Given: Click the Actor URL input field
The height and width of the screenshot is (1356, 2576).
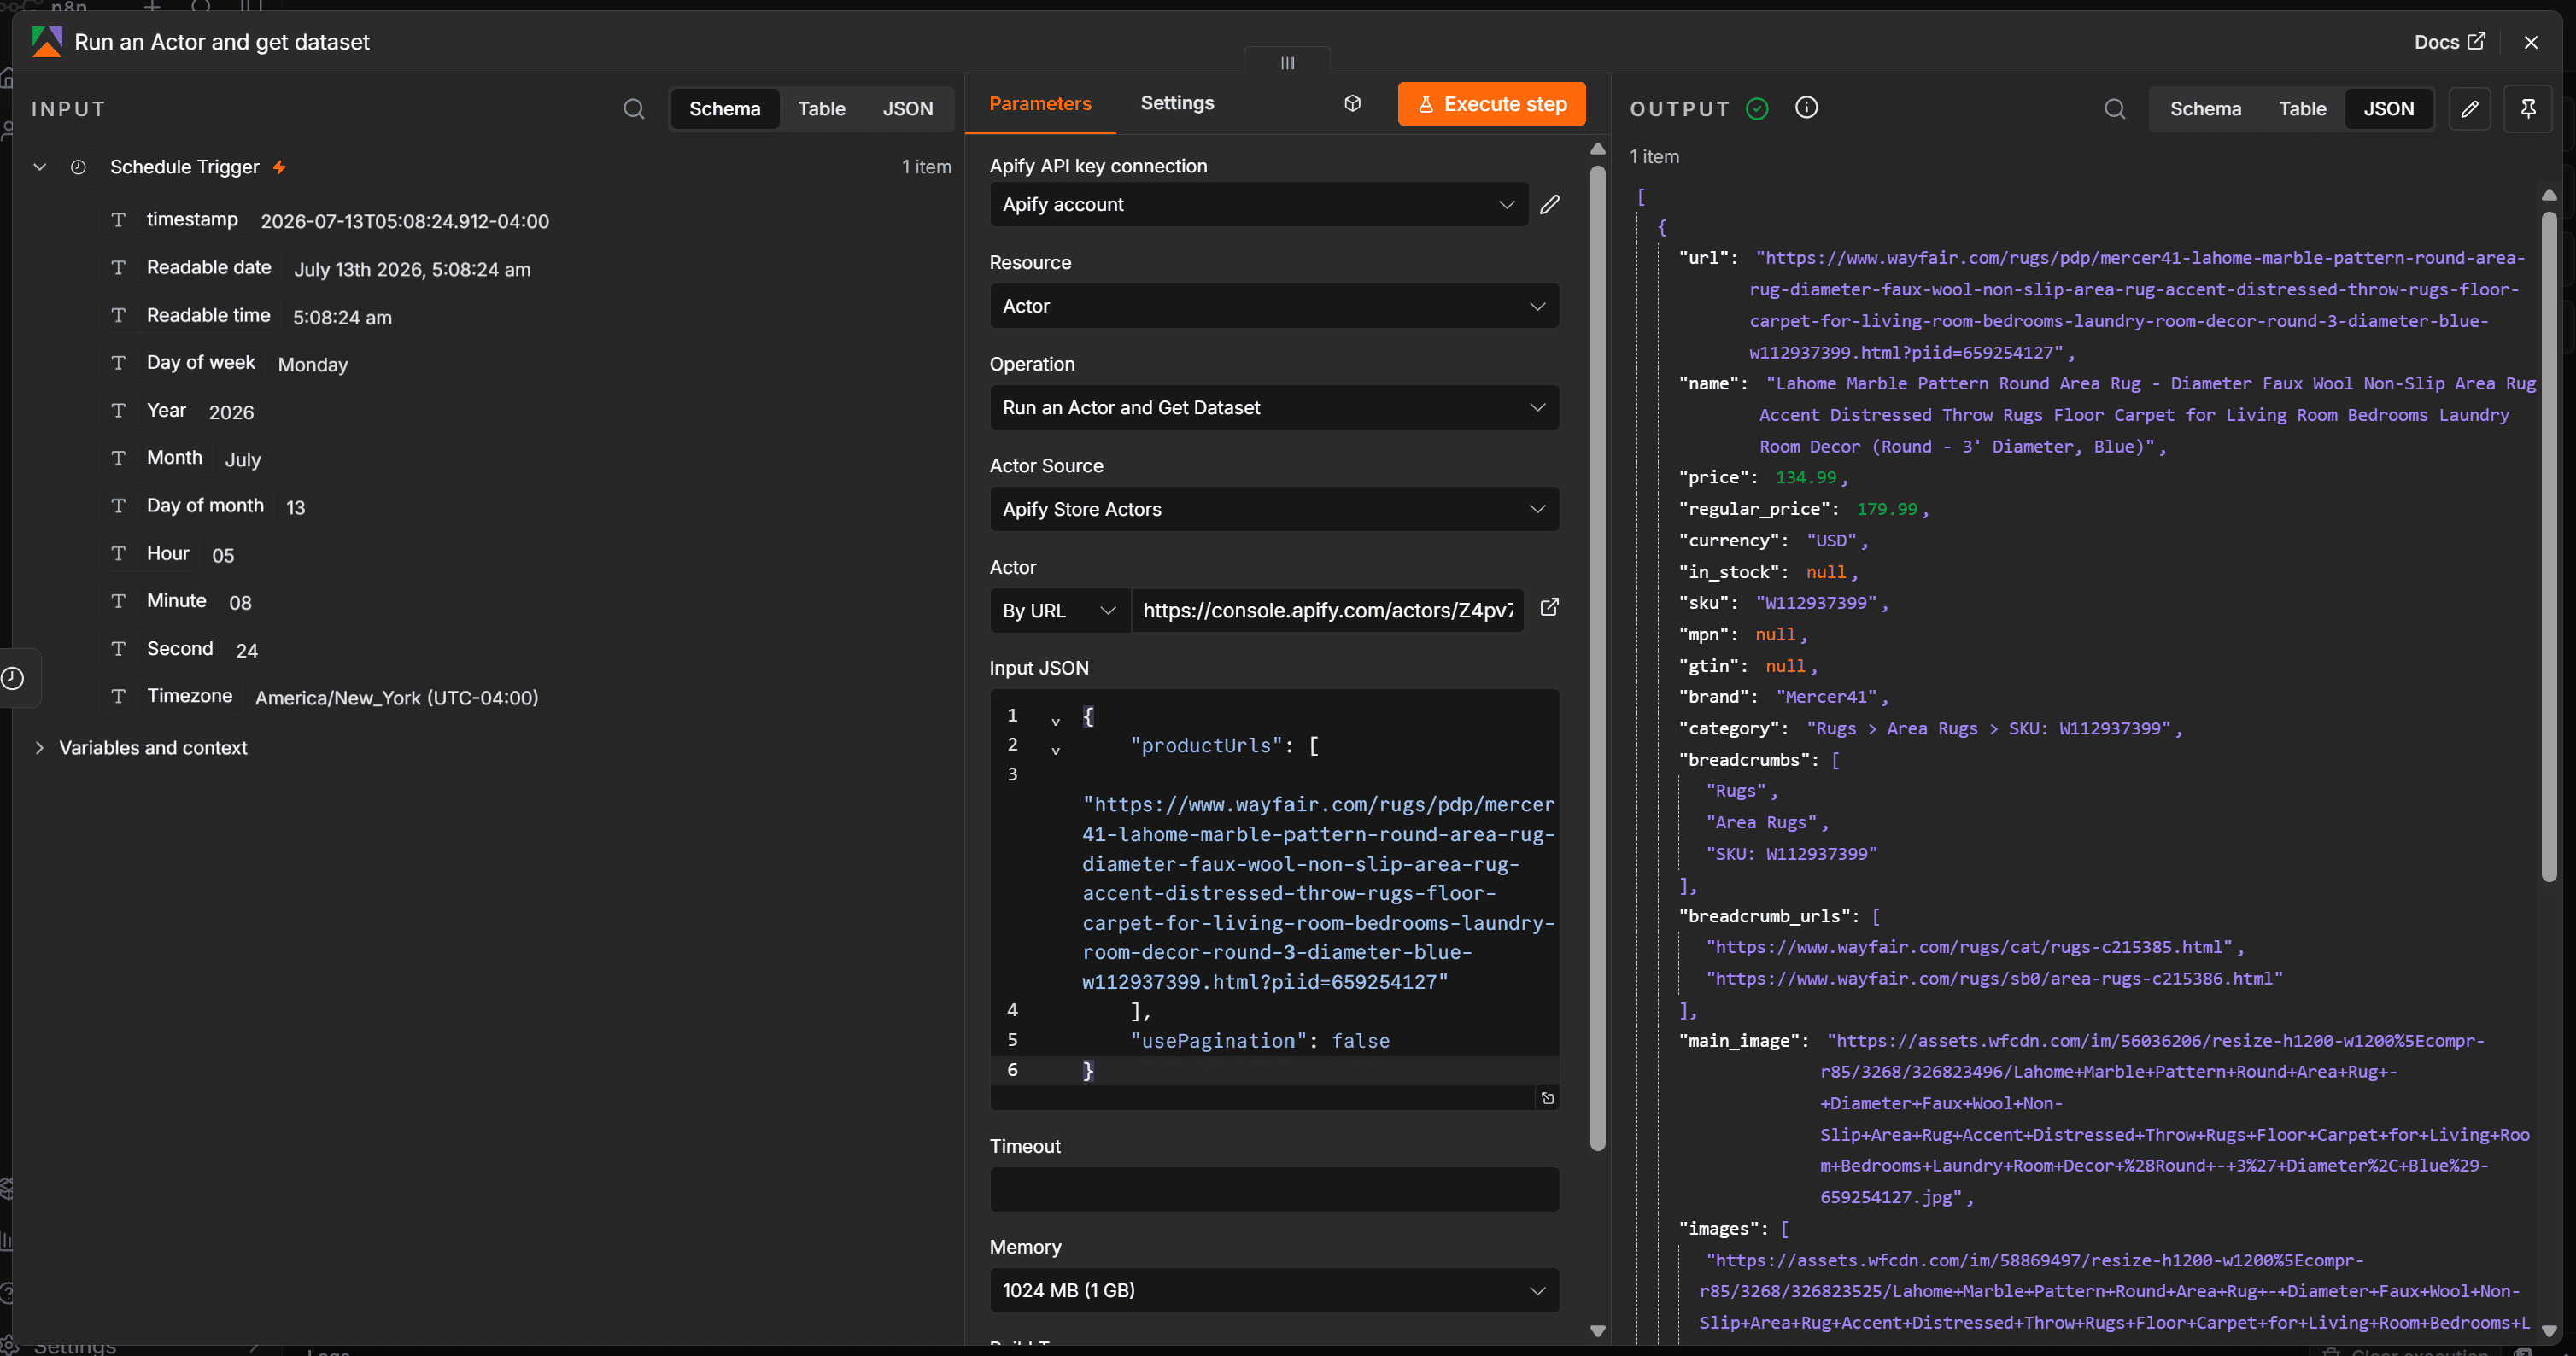Looking at the screenshot, I should coord(1327,610).
